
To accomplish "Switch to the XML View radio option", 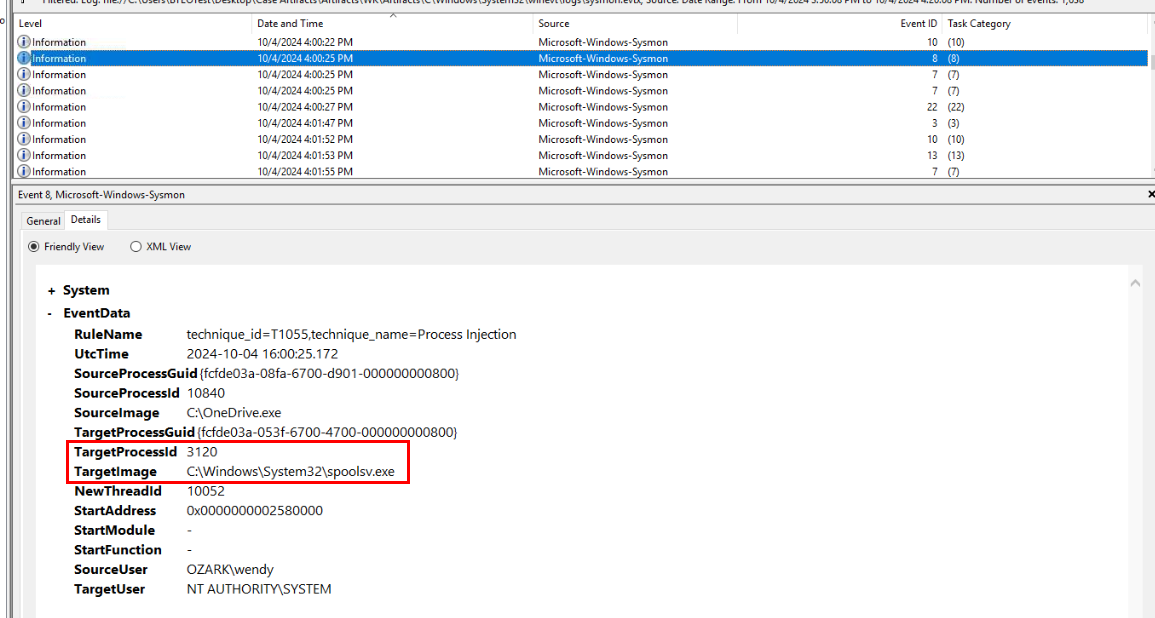I will 136,247.
